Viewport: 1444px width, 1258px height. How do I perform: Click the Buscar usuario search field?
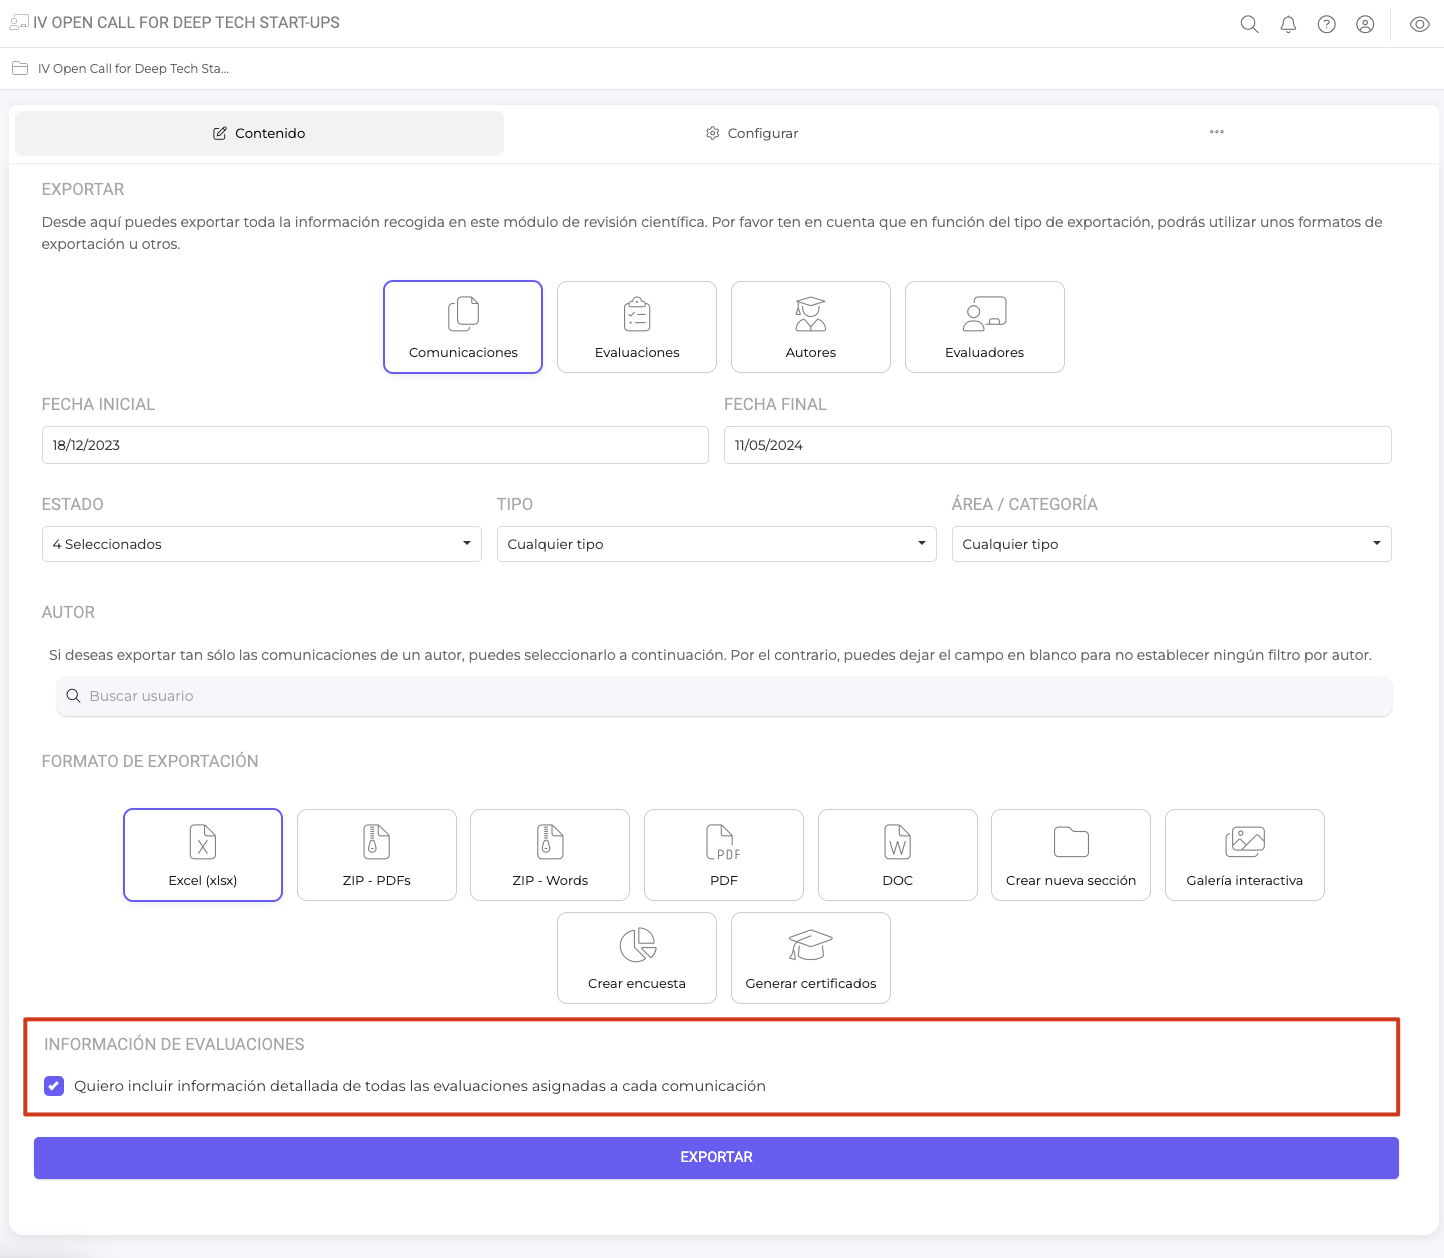[724, 696]
